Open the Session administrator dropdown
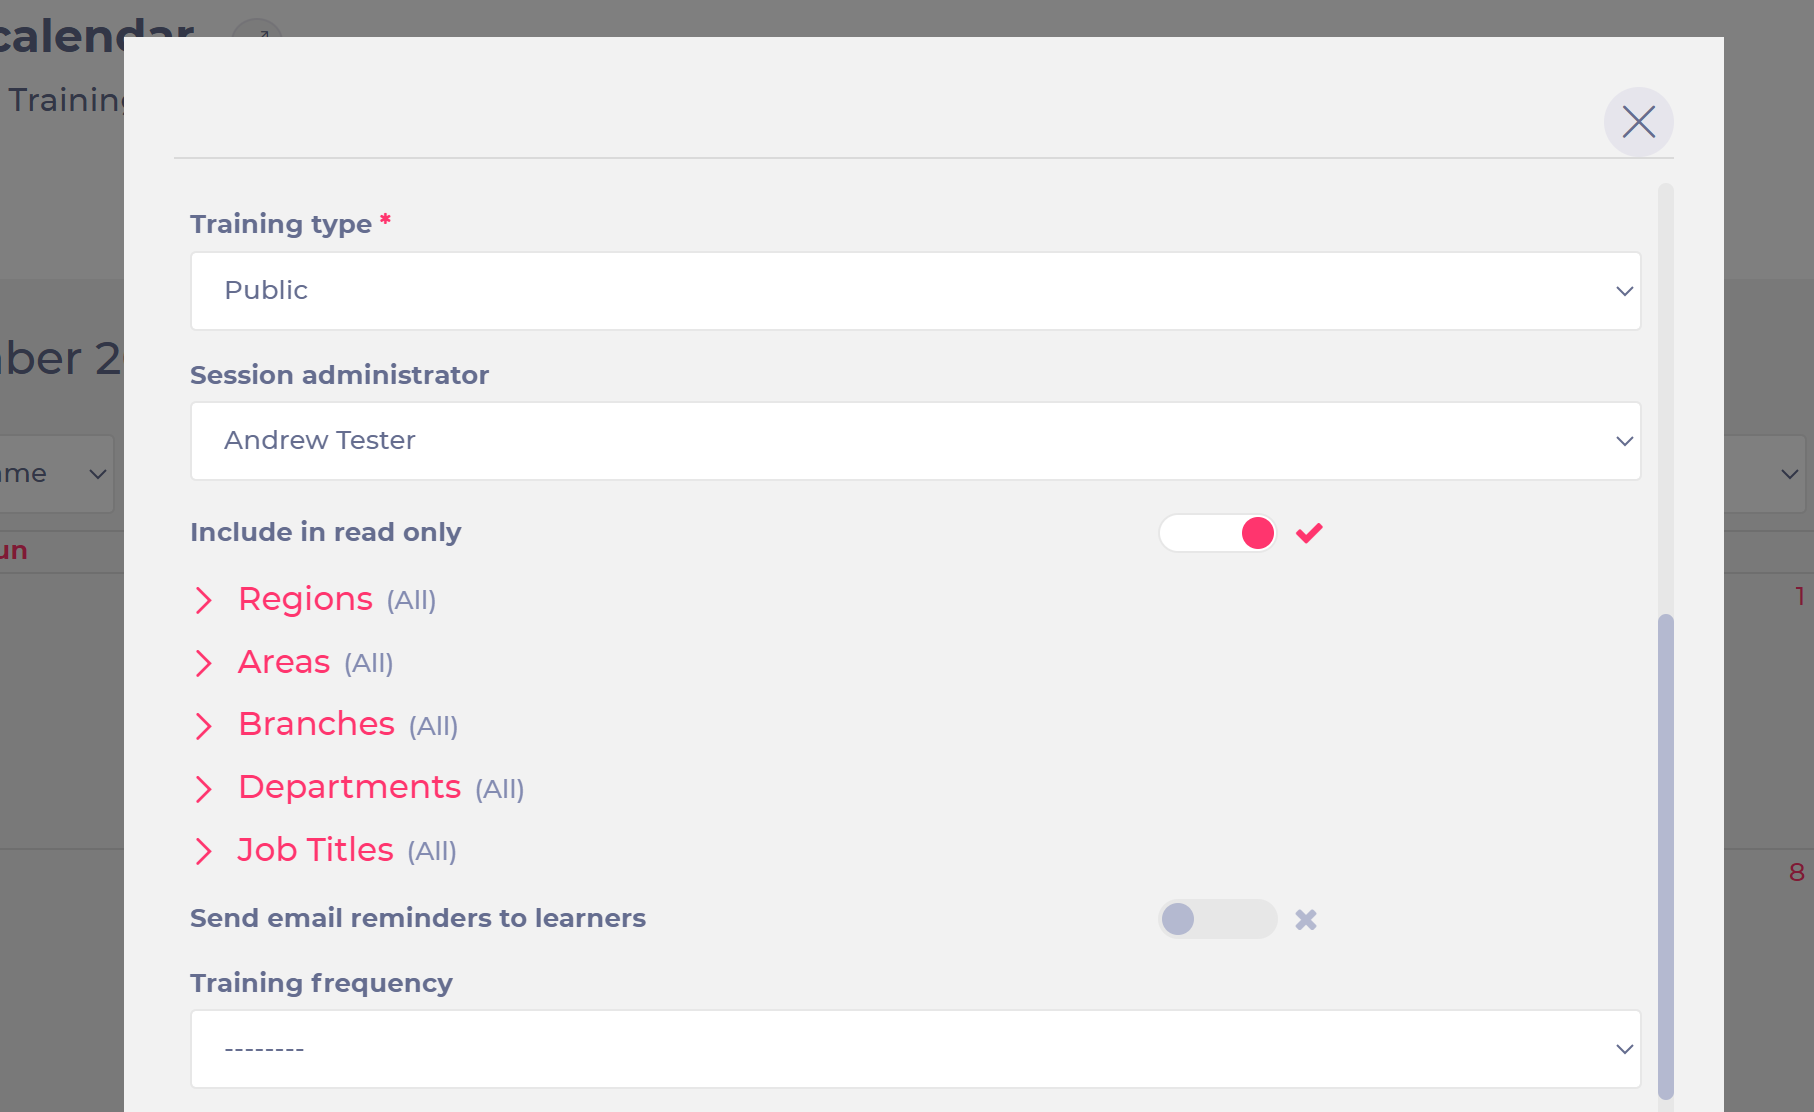The width and height of the screenshot is (1814, 1112). coord(915,441)
